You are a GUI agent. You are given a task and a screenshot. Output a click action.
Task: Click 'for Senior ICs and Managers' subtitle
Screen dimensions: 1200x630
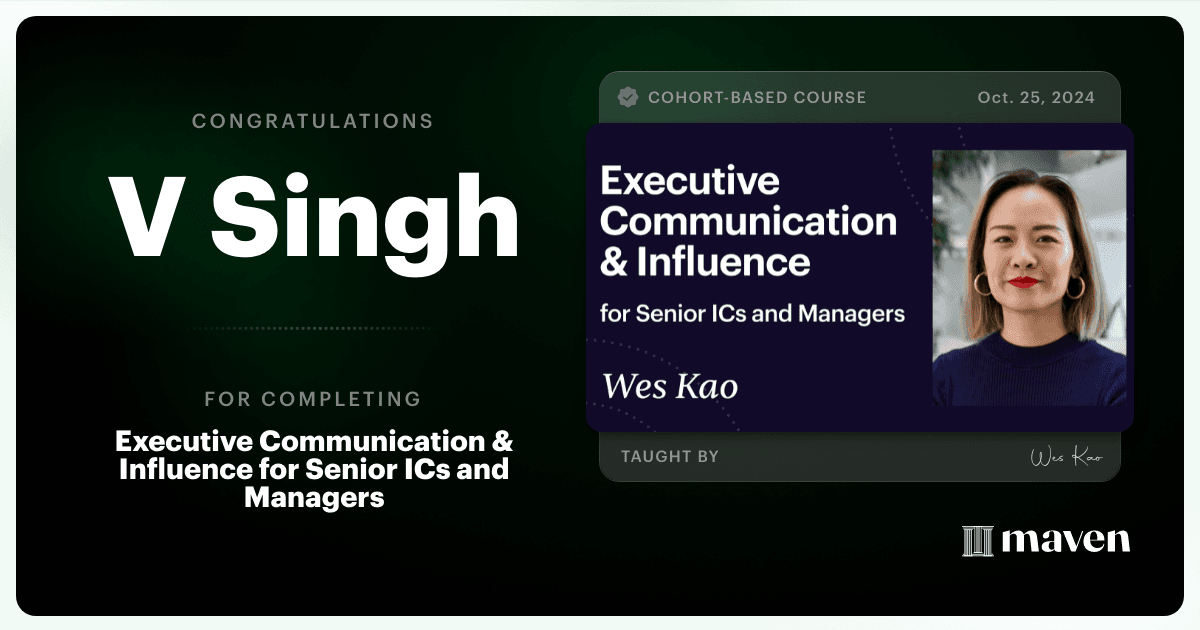point(752,314)
